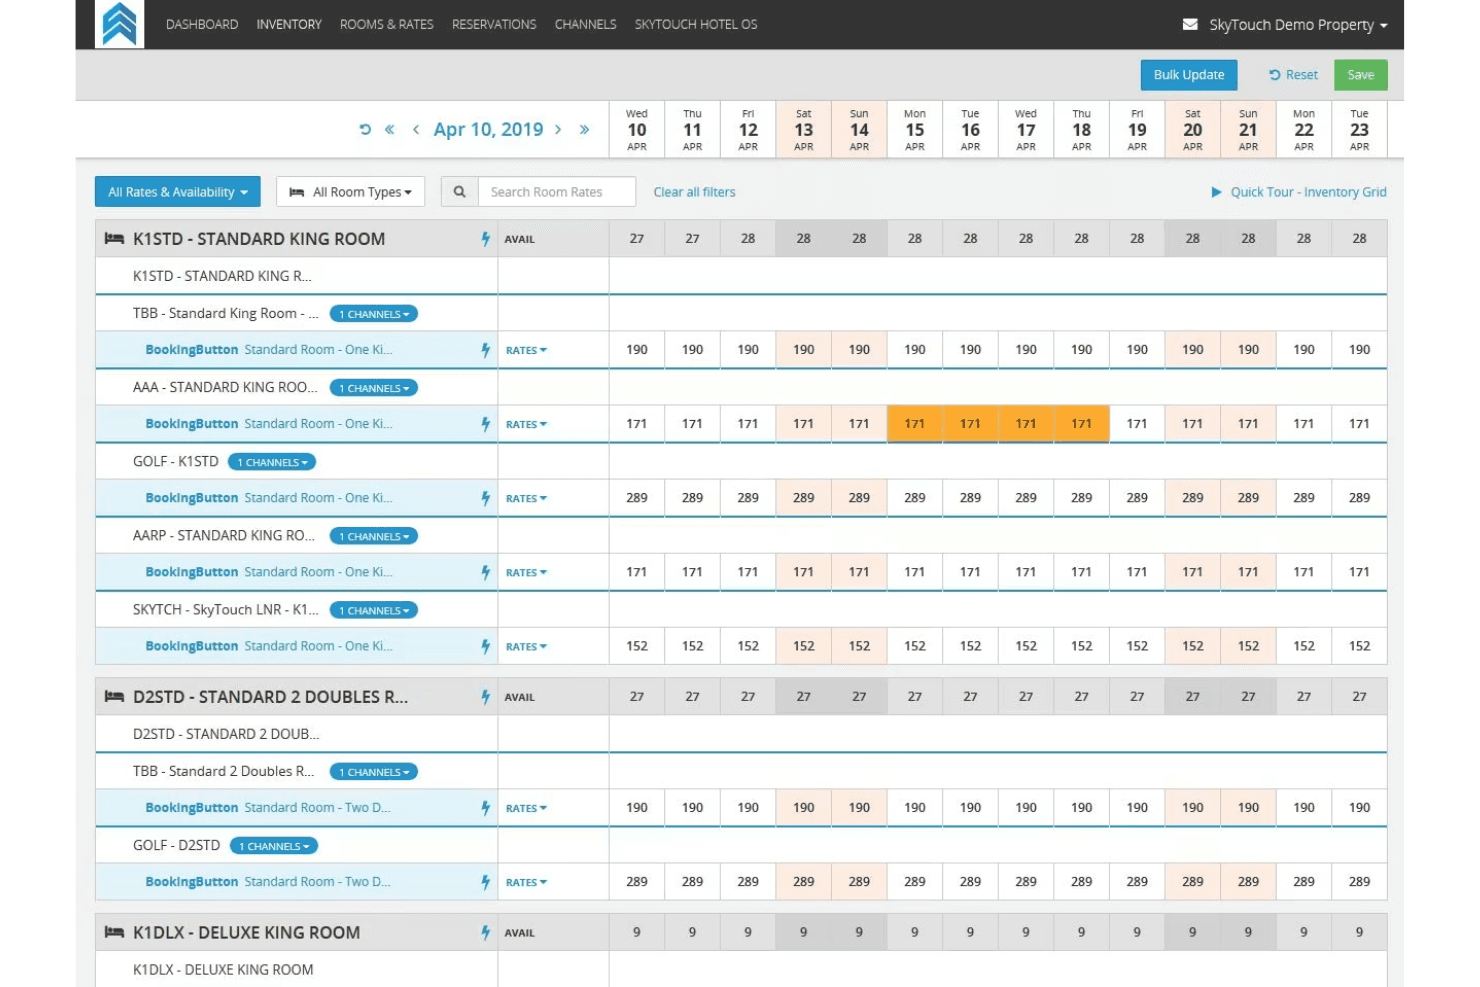The height and width of the screenshot is (987, 1480).
Task: Click the Apr 10, 2019 date picker
Action: [488, 129]
